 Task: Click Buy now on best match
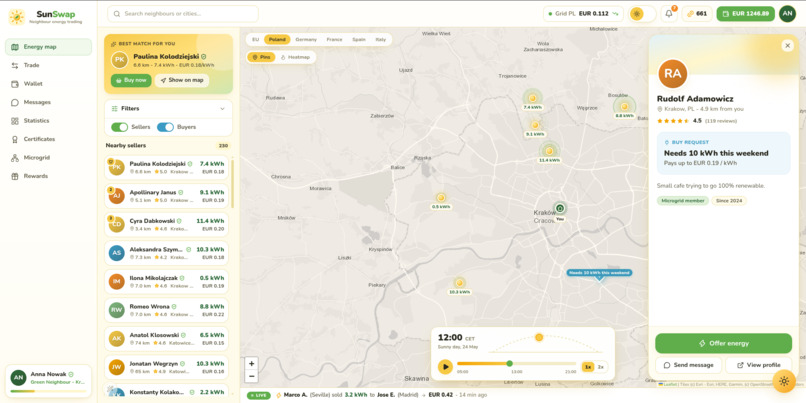[x=131, y=80]
